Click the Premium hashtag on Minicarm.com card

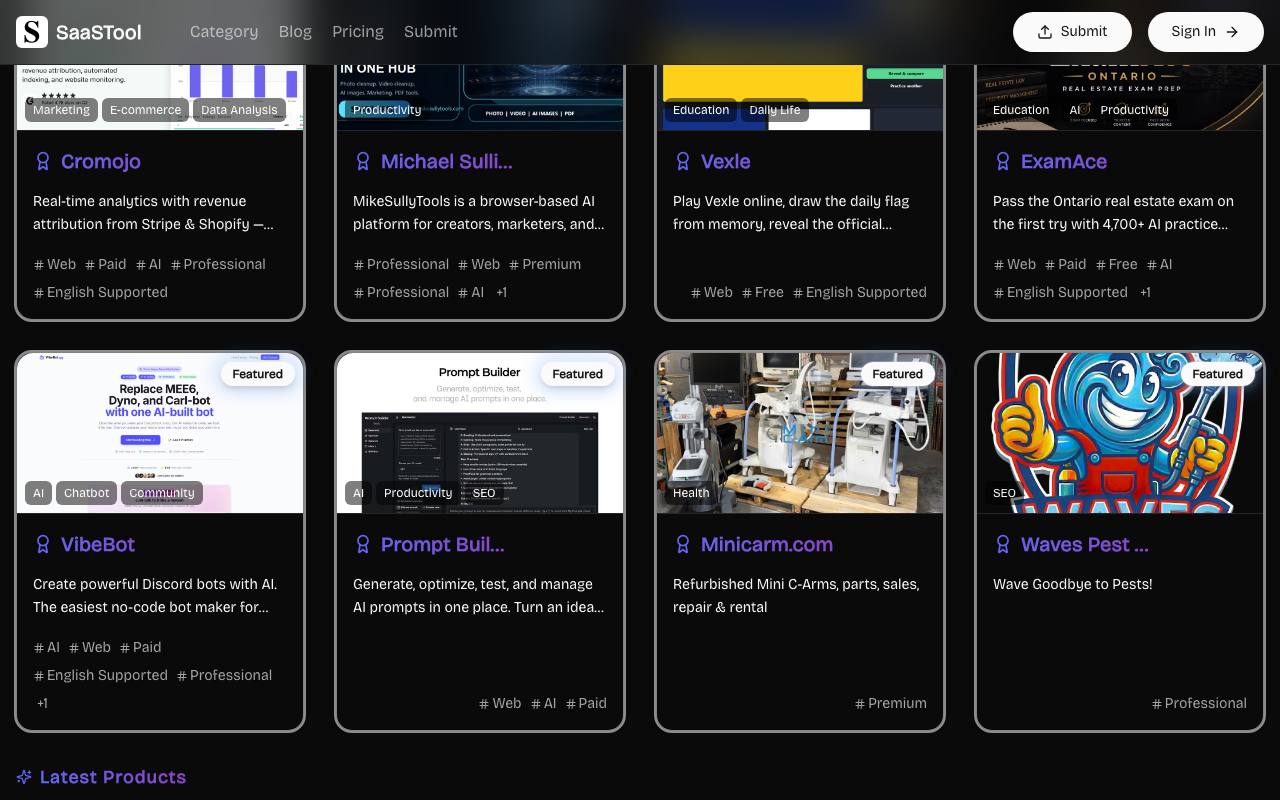891,703
